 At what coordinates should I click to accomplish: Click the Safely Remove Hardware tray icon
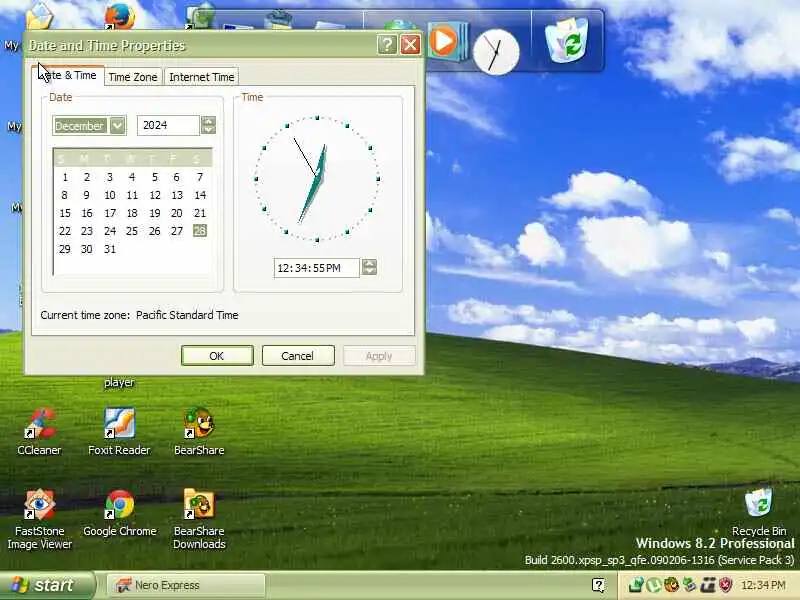689,585
